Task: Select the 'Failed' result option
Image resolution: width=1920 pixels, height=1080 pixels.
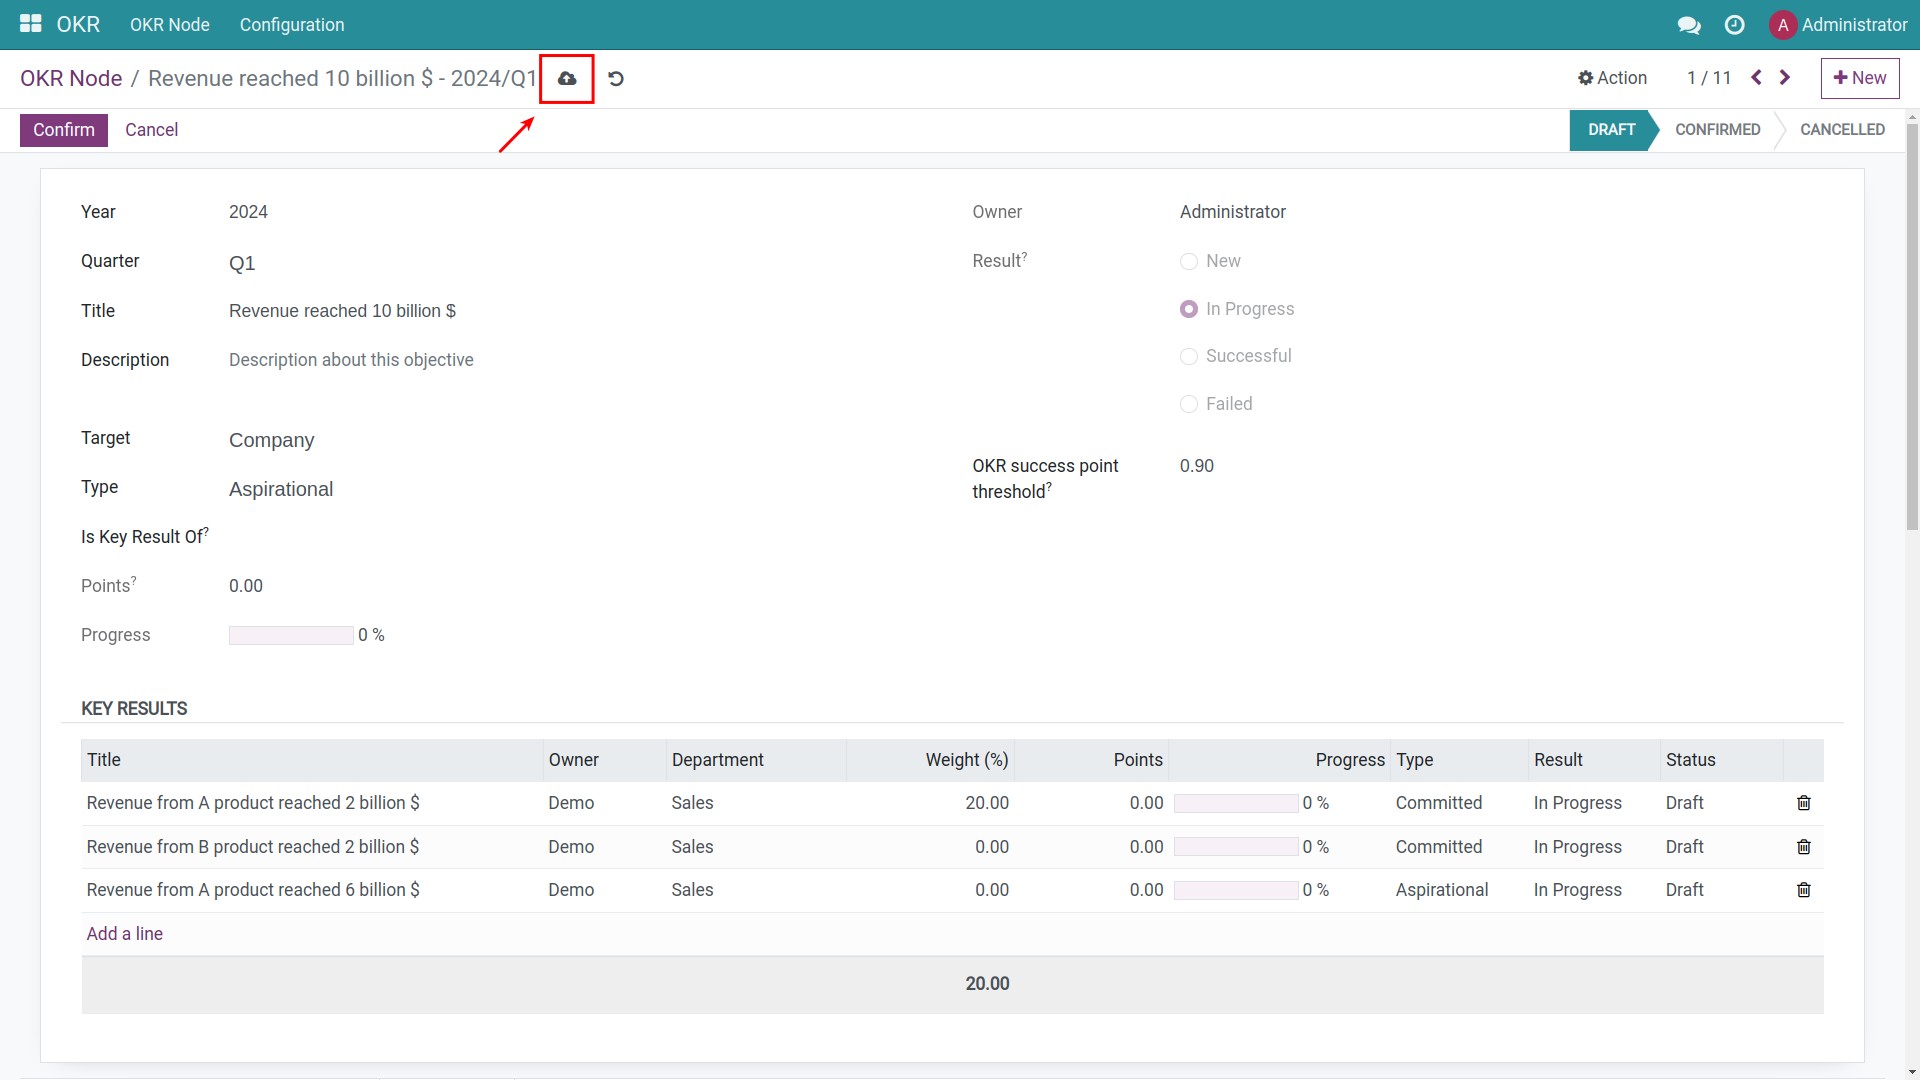Action: tap(1189, 404)
